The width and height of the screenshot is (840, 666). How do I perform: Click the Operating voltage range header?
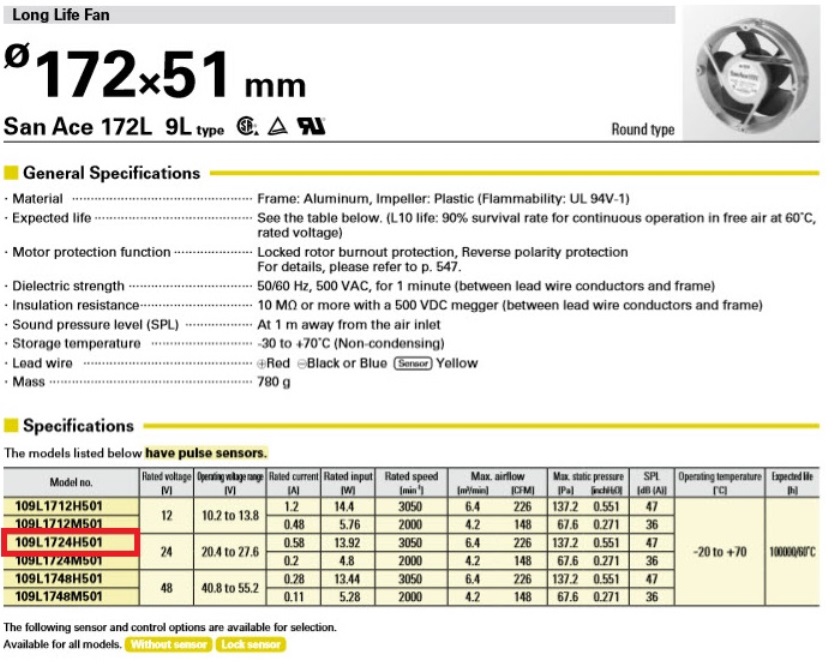(x=230, y=482)
